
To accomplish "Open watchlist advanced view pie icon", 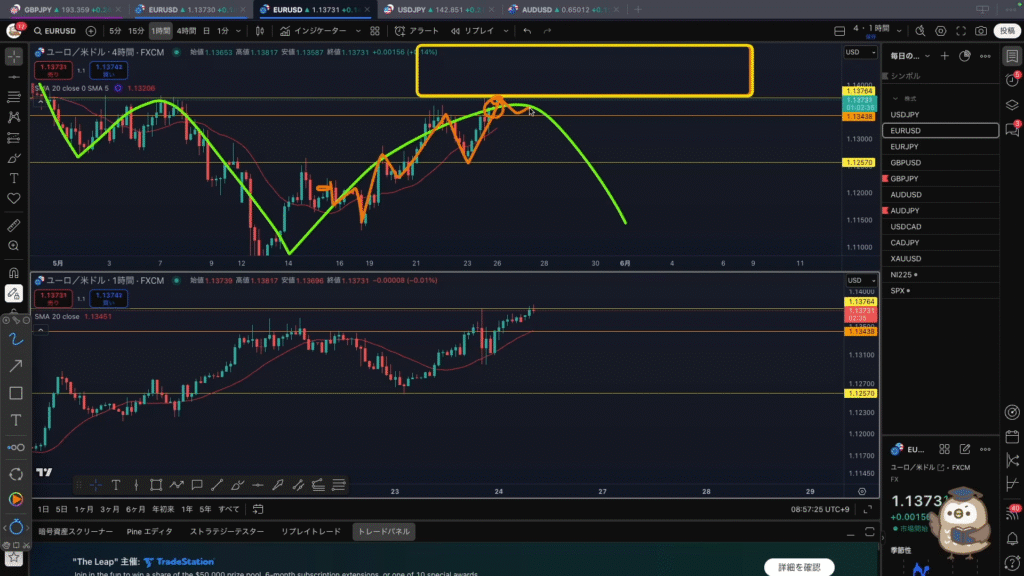I will (x=965, y=56).
